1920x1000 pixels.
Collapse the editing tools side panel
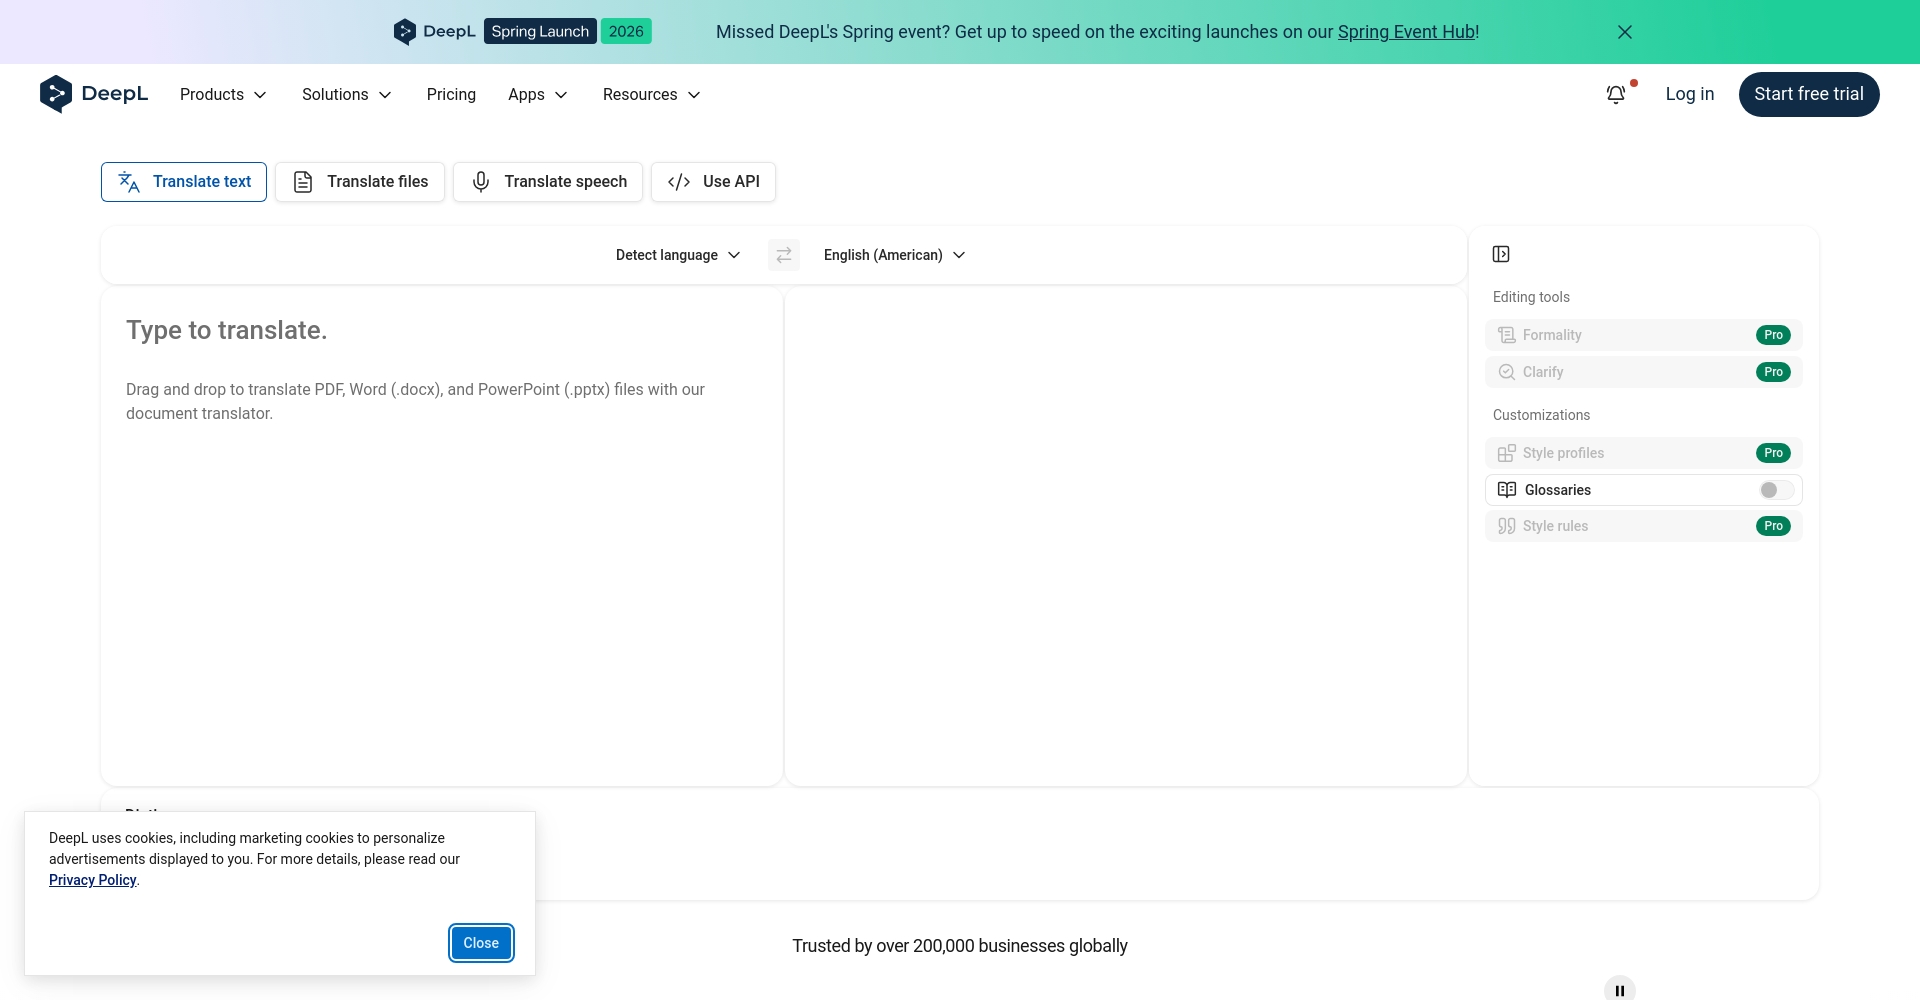tap(1501, 254)
